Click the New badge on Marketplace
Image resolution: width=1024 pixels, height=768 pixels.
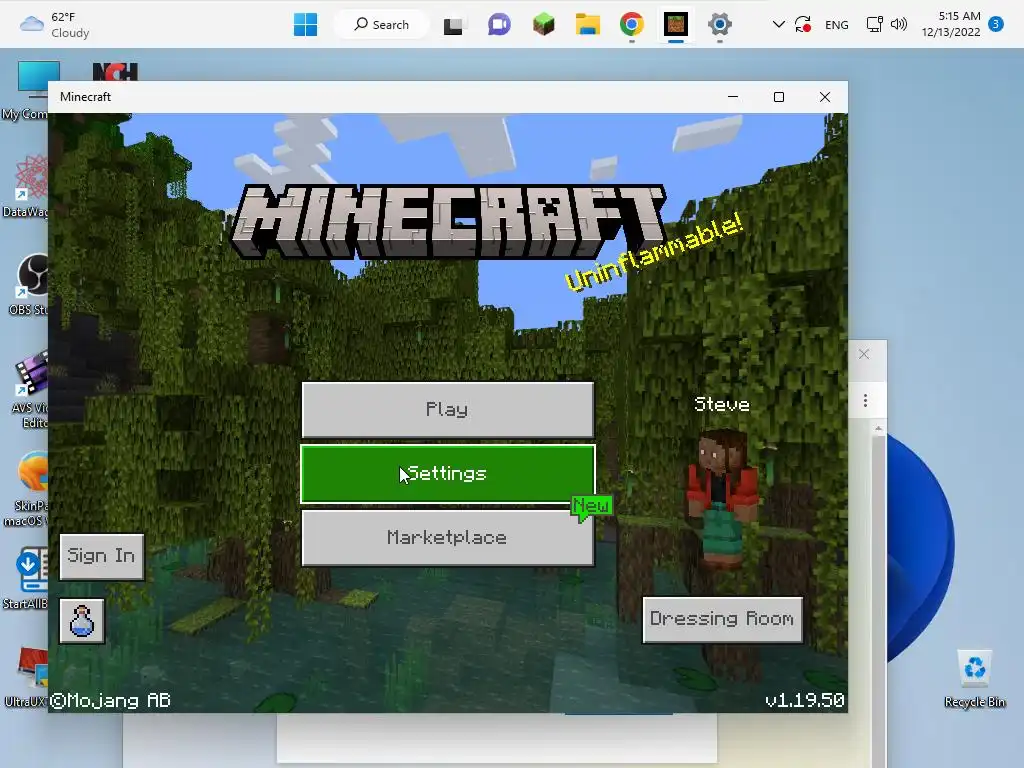[592, 506]
